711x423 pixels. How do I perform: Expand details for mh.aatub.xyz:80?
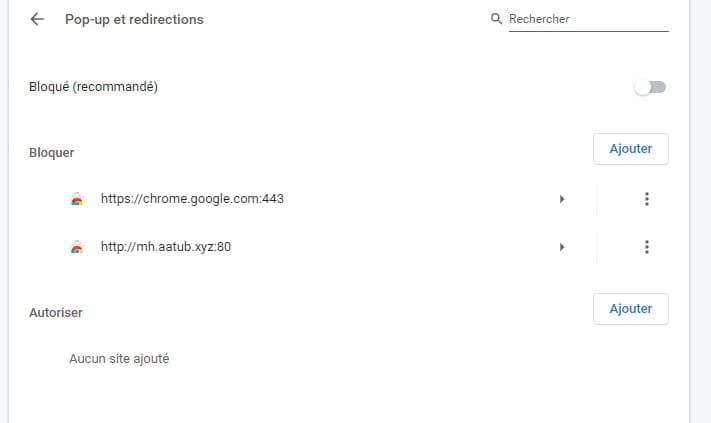(562, 247)
